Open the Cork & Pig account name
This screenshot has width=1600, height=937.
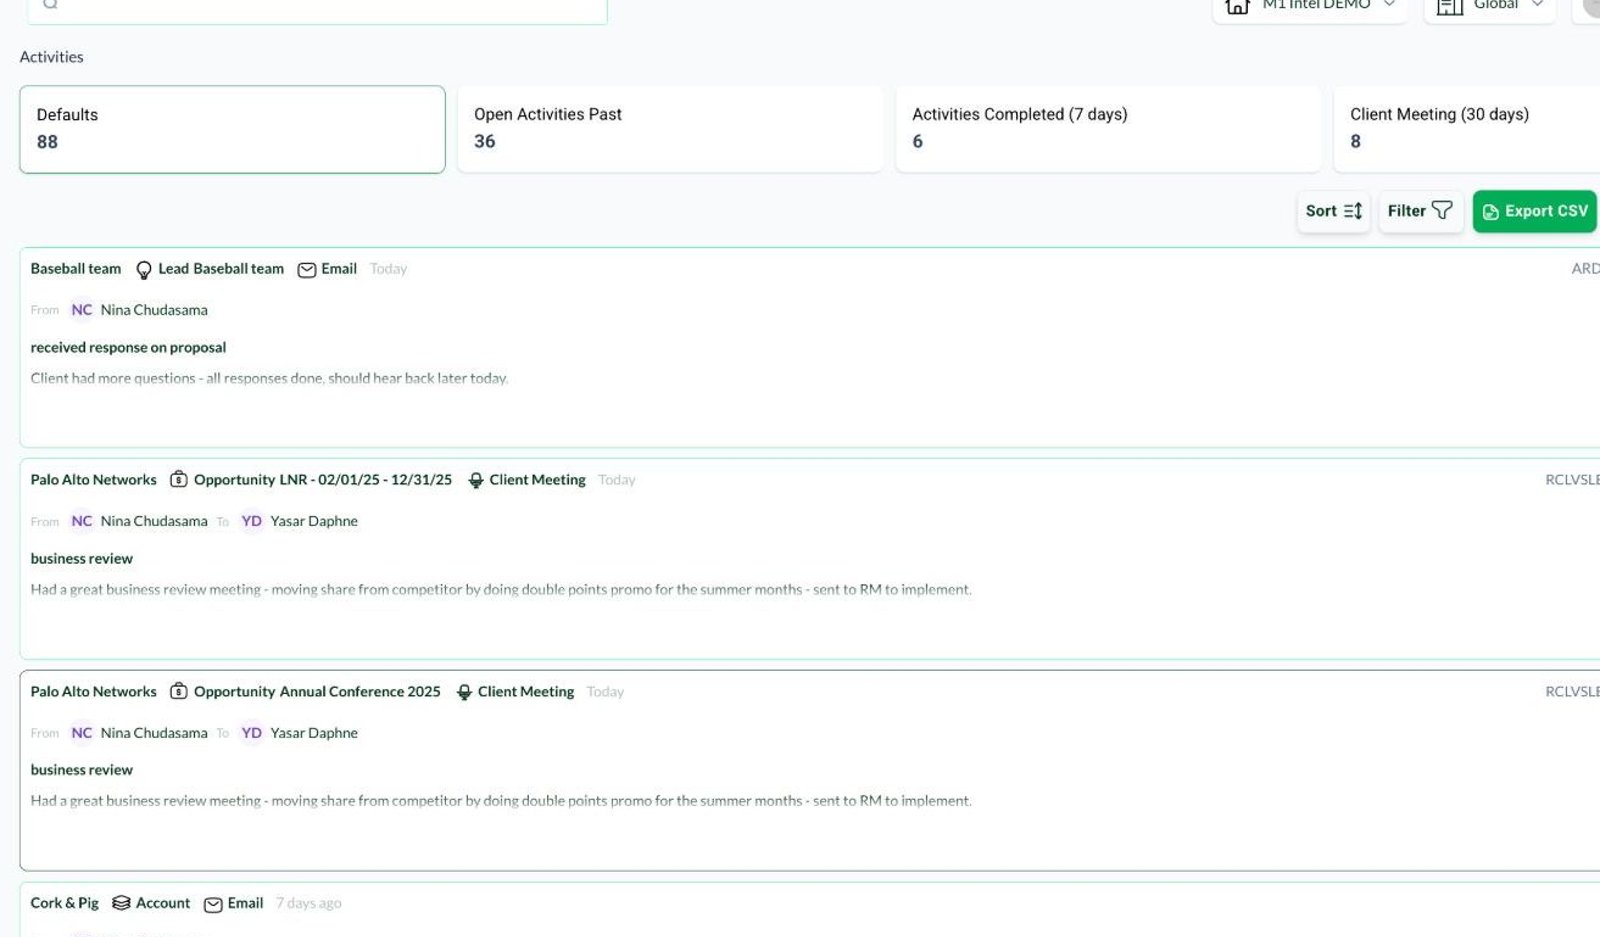click(65, 903)
